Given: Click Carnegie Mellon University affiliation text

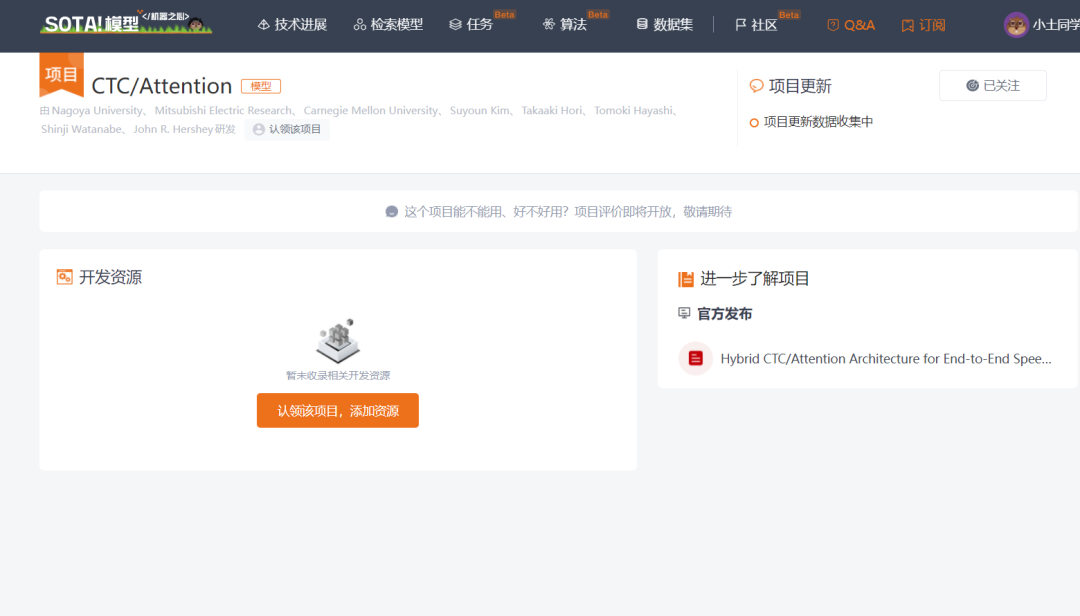Looking at the screenshot, I should click(371, 110).
